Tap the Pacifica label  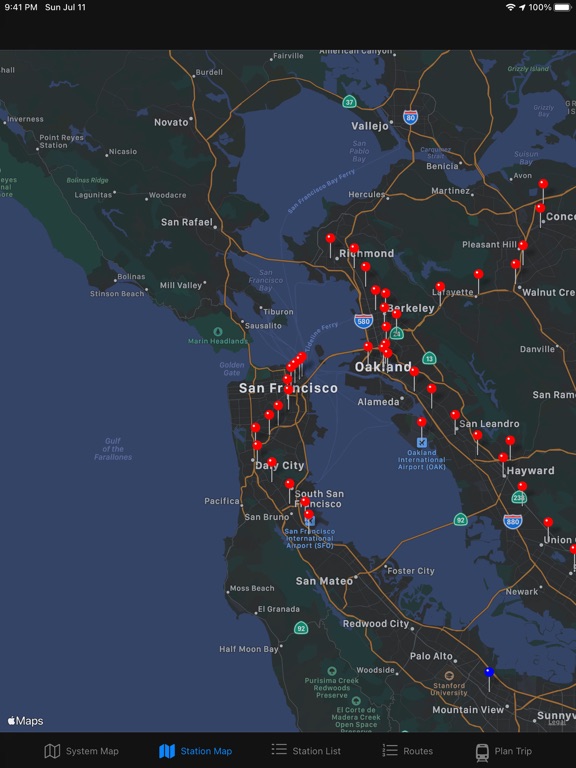[x=222, y=501]
